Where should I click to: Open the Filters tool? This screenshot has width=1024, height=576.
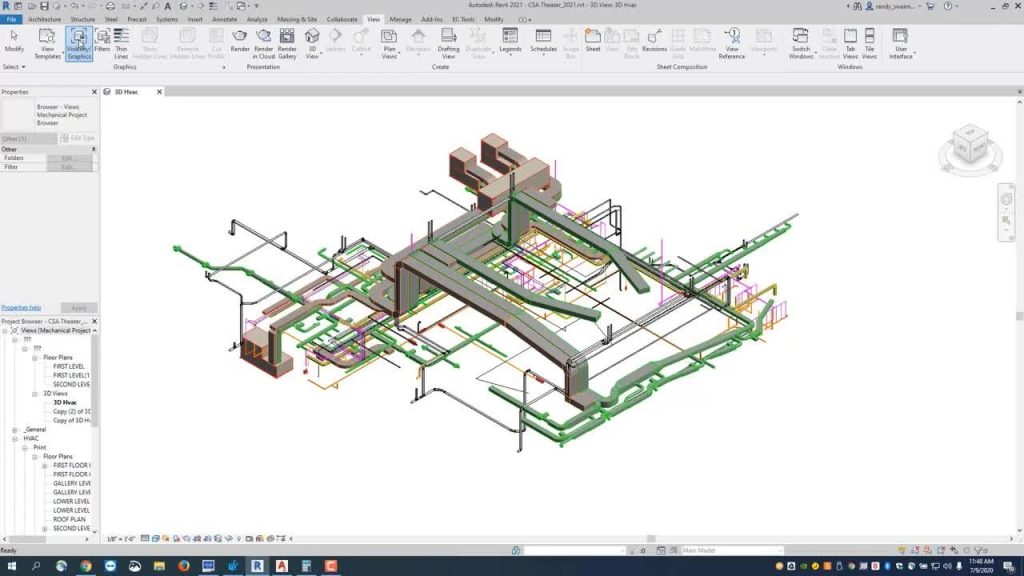click(x=103, y=40)
